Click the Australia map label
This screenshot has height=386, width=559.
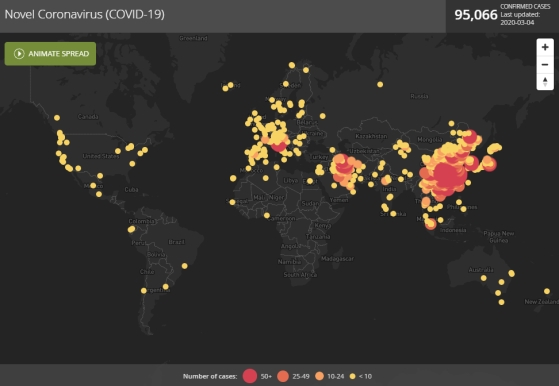click(481, 270)
